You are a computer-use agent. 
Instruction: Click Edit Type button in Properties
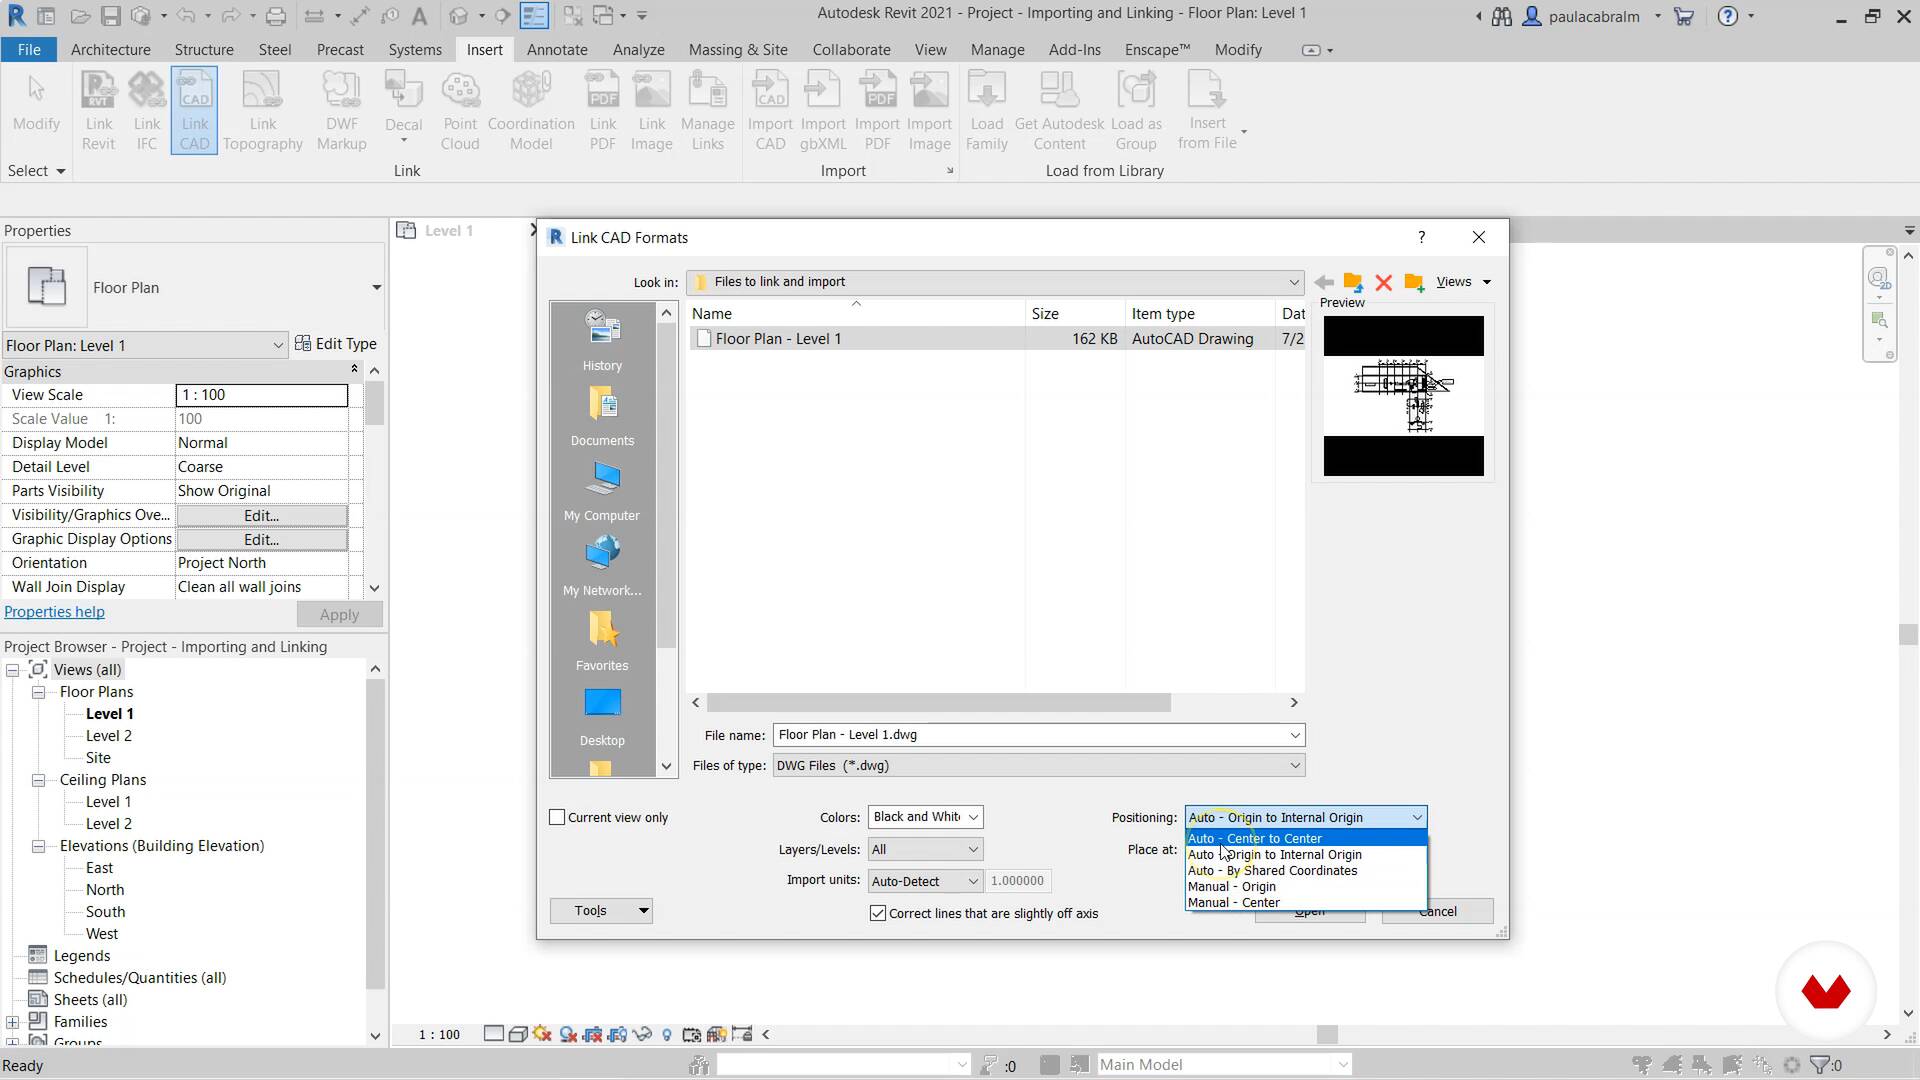click(x=336, y=344)
